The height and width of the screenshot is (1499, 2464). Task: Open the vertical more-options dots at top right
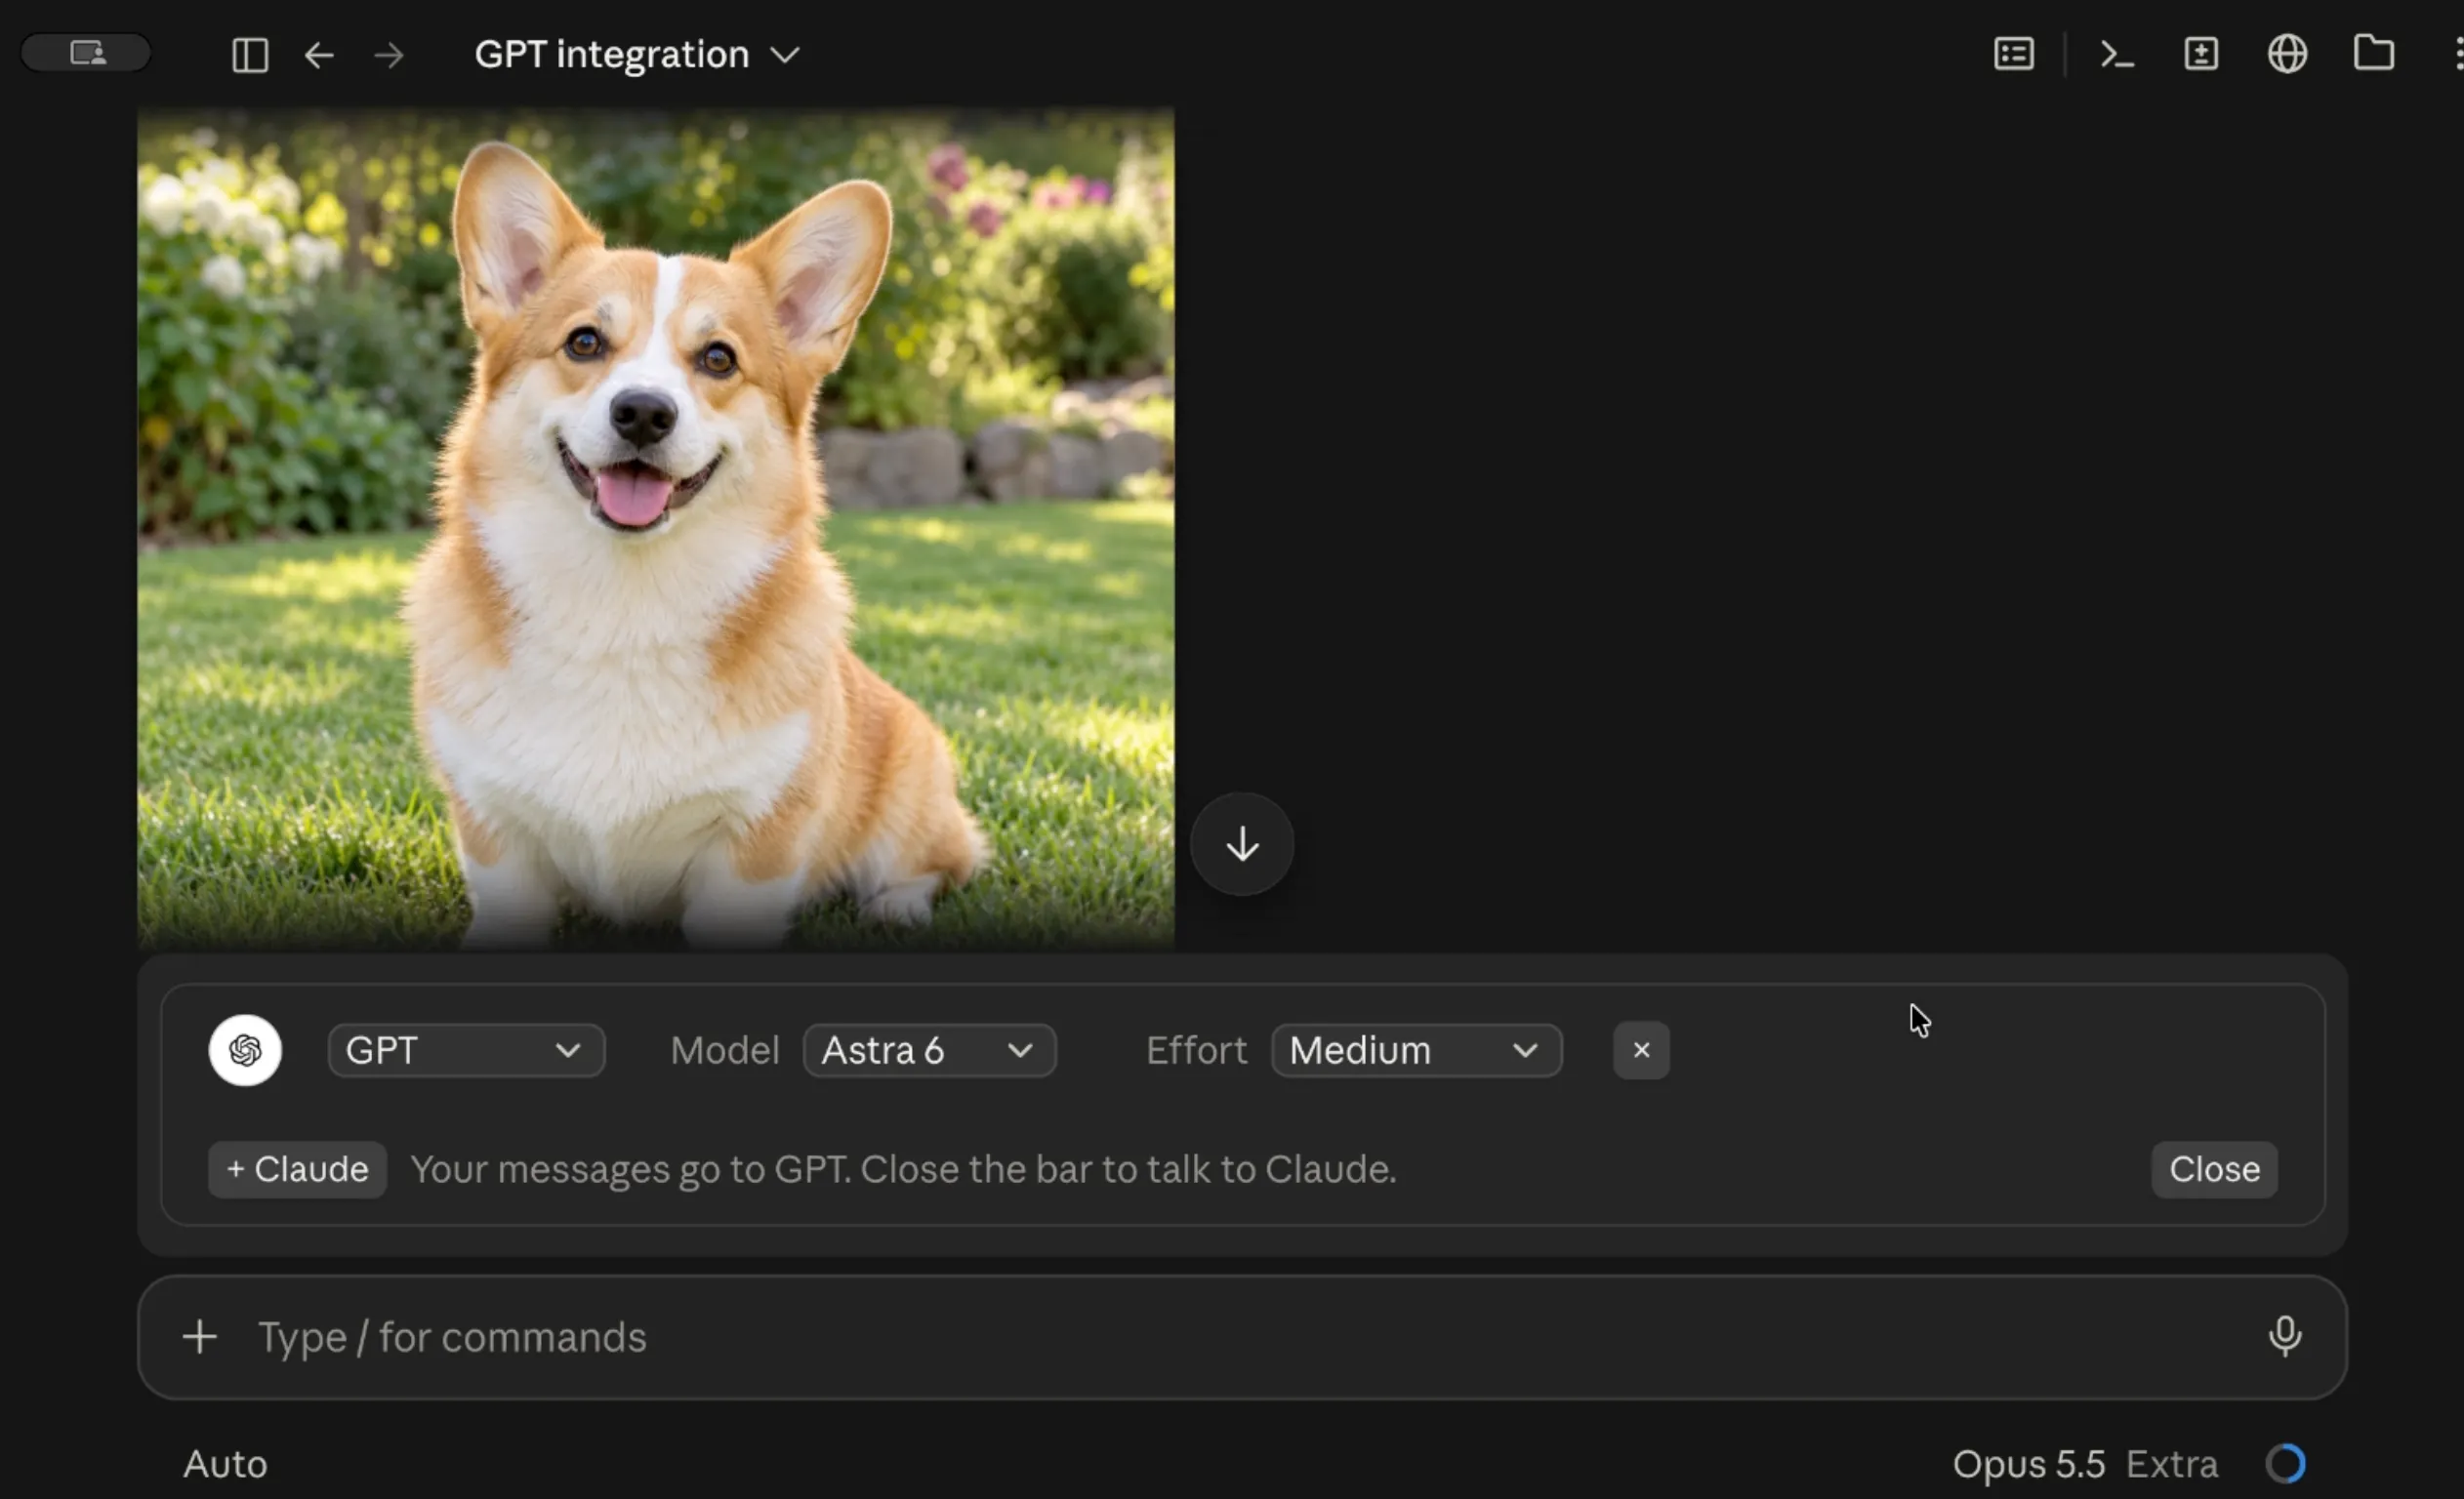click(2458, 53)
